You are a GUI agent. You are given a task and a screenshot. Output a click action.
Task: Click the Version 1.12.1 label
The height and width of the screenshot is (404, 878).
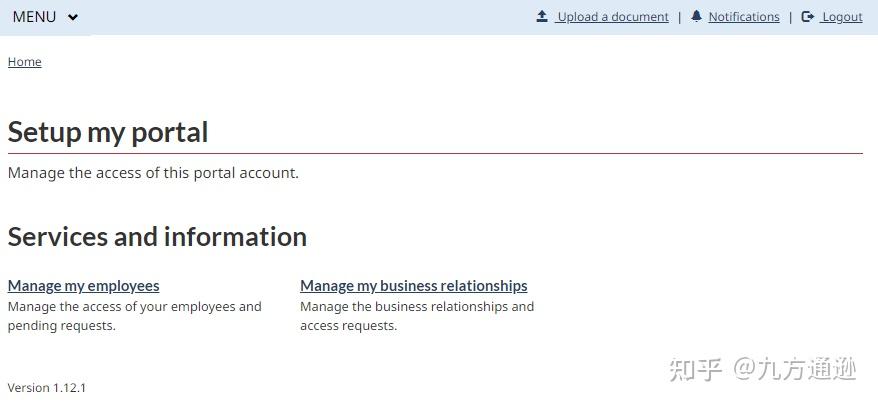[47, 388]
